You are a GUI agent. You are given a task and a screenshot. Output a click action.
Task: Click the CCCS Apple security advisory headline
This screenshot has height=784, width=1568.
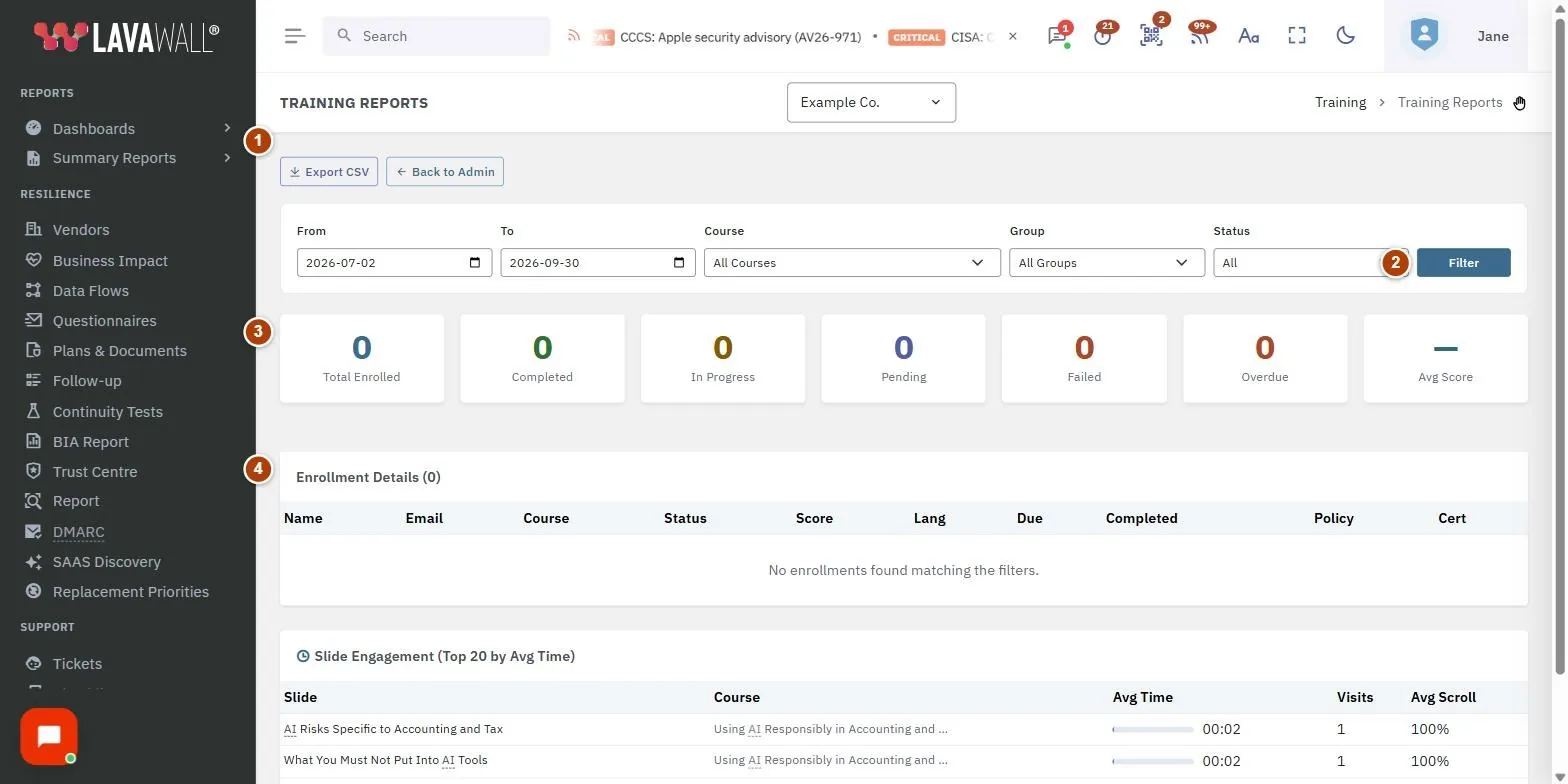(x=740, y=37)
